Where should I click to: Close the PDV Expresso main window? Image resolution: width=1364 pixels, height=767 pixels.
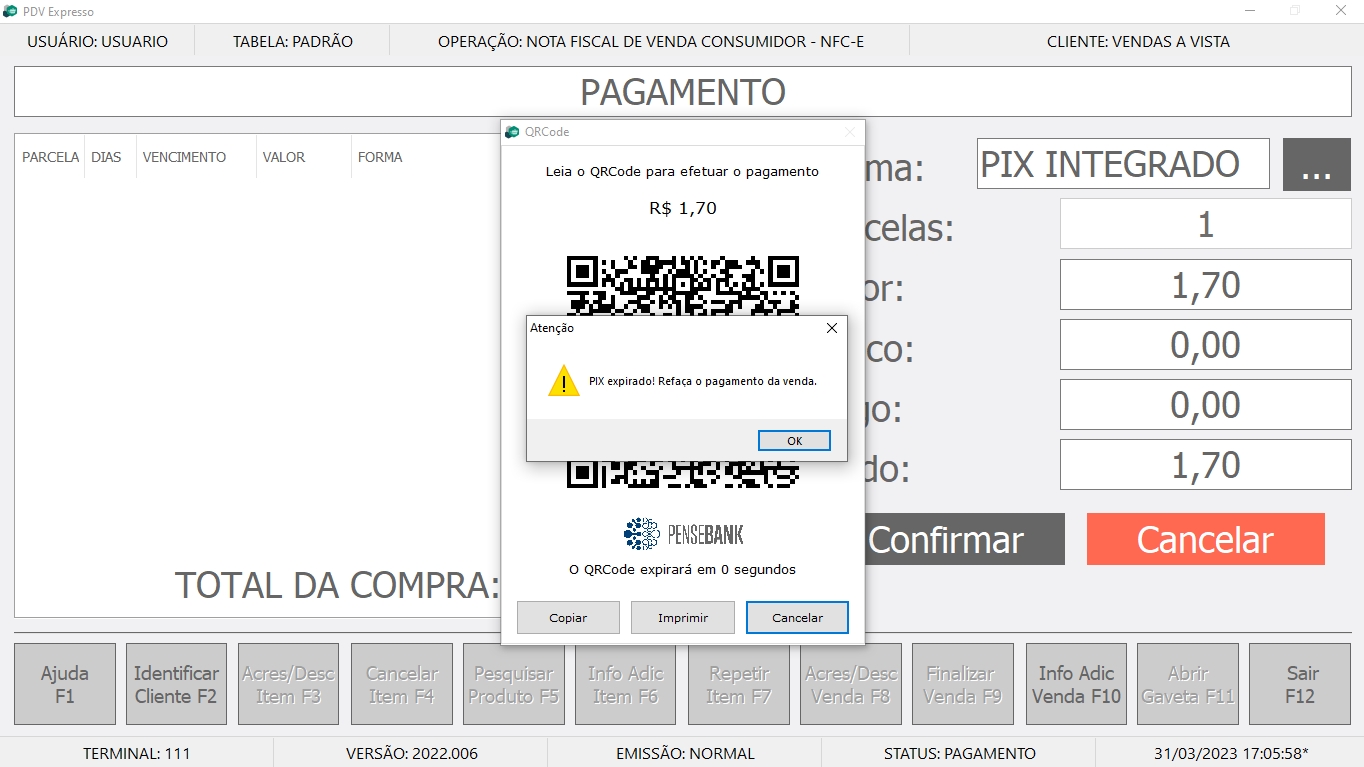[x=1341, y=11]
